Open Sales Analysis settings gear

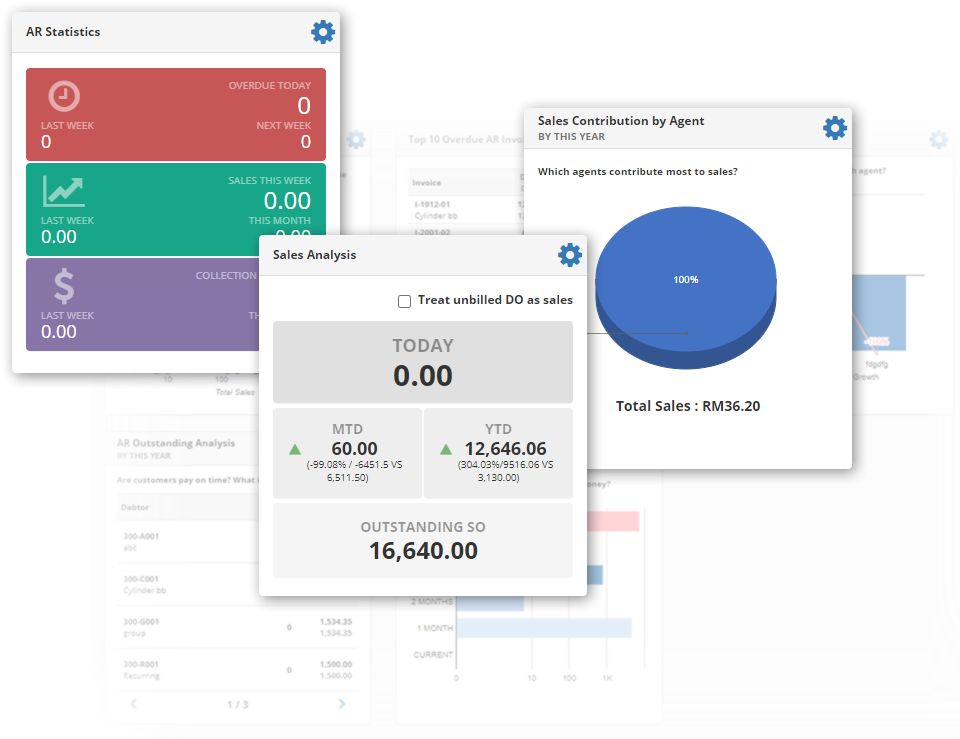[570, 255]
